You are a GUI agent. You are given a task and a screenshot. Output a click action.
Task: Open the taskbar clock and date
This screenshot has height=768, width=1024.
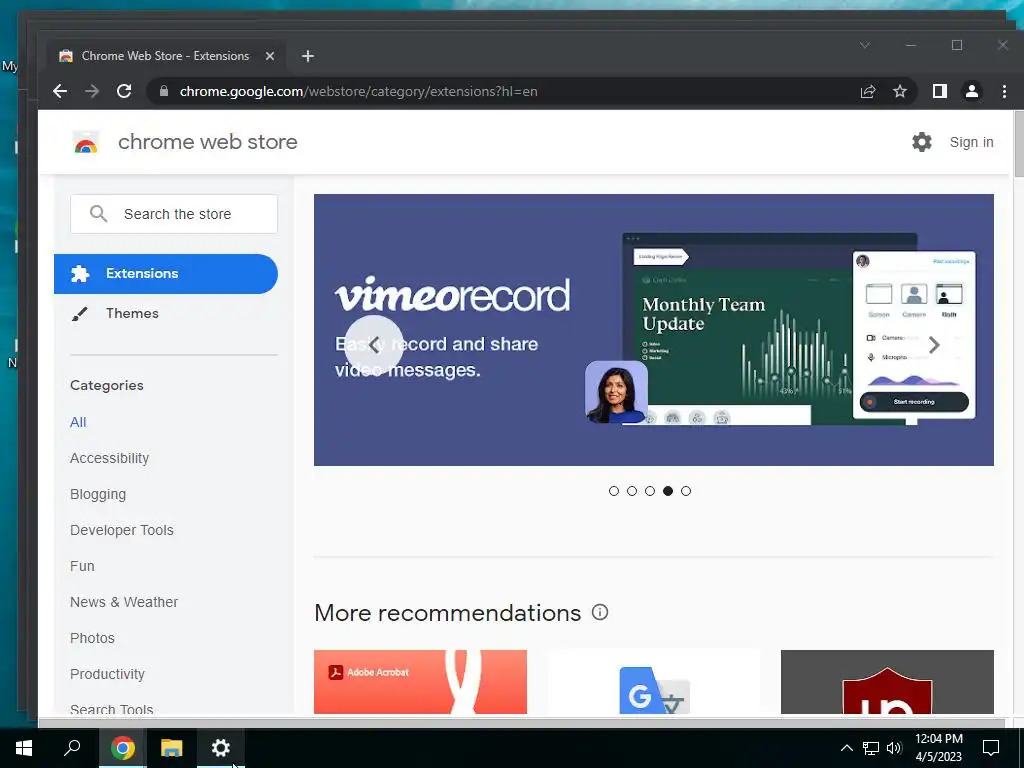click(x=938, y=748)
